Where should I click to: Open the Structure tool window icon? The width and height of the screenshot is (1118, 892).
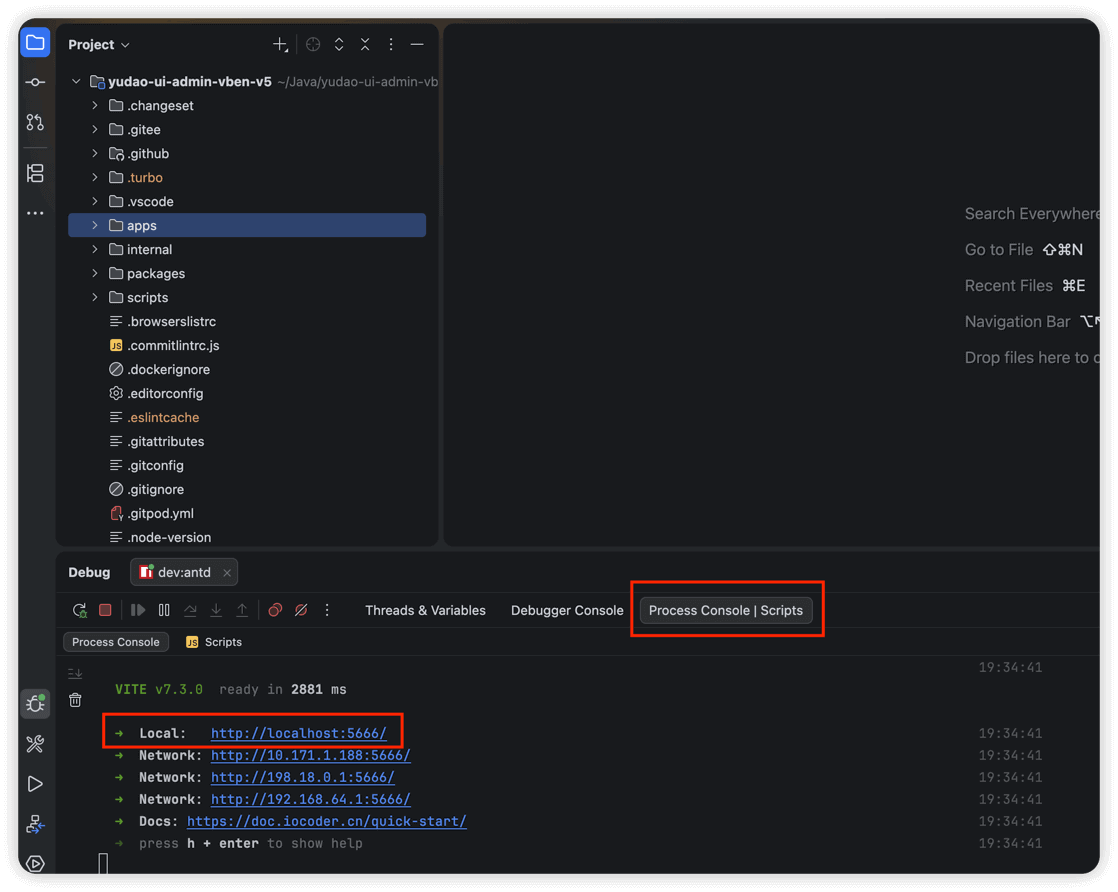click(x=35, y=173)
